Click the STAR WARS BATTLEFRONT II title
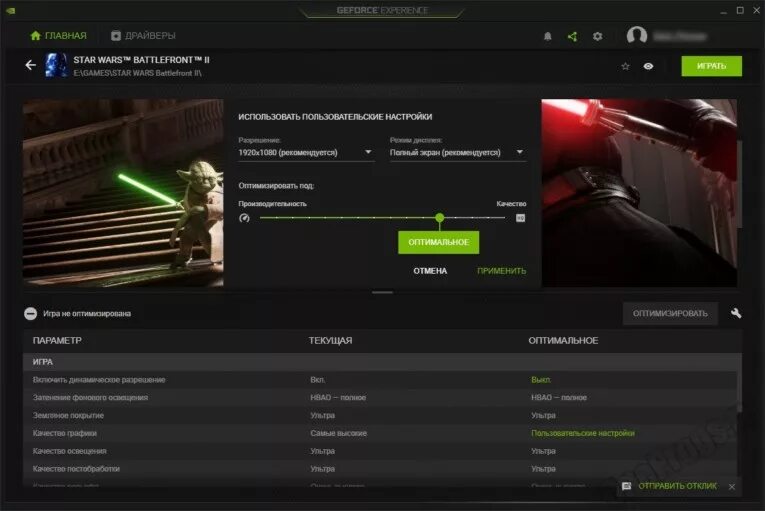The image size is (765, 511). [141, 60]
